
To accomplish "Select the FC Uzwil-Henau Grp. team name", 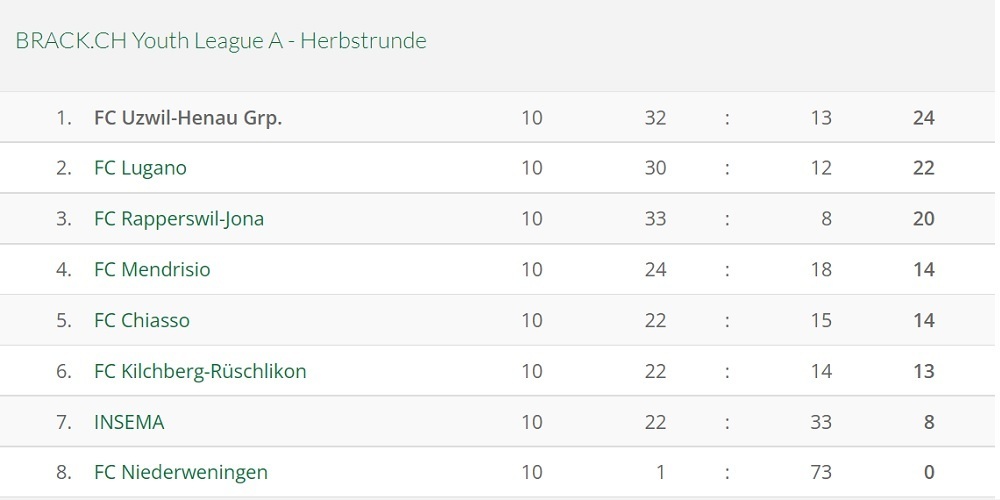I will pos(188,118).
